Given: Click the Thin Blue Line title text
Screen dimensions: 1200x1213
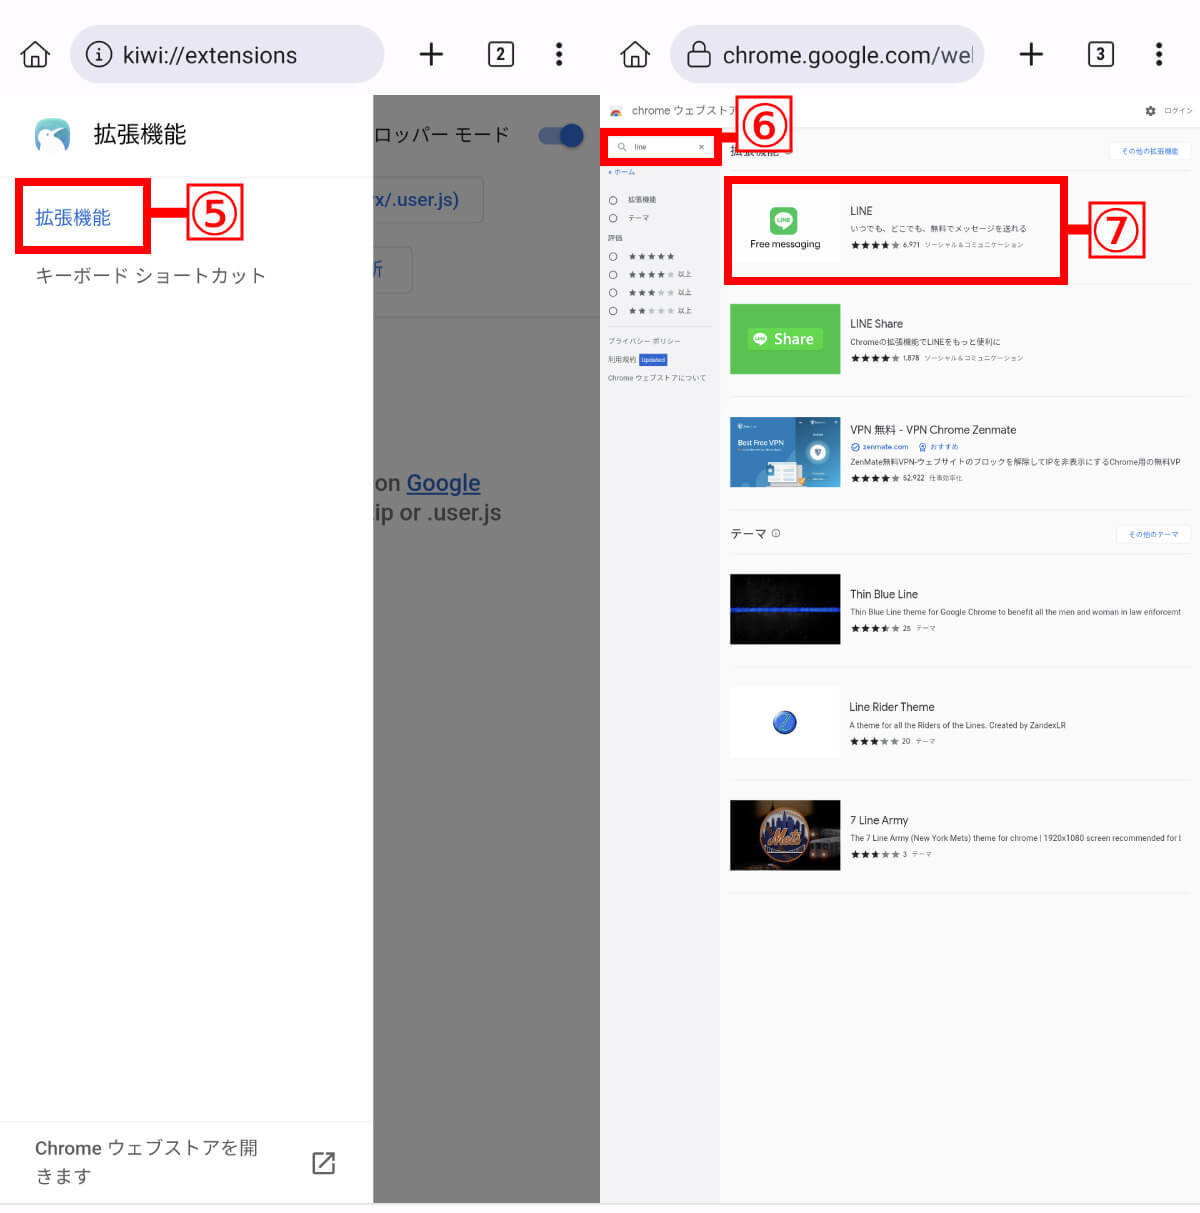Looking at the screenshot, I should (884, 594).
